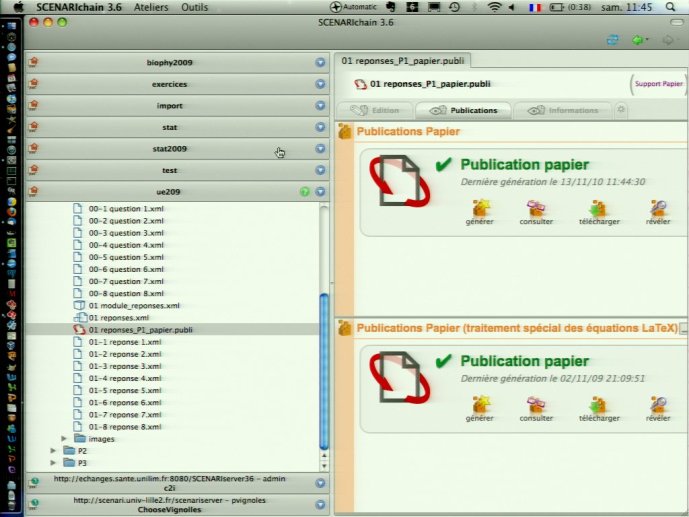Click the workshop icon left of exercices
Viewport: 689px width, 517px height.
pyautogui.click(x=33, y=83)
